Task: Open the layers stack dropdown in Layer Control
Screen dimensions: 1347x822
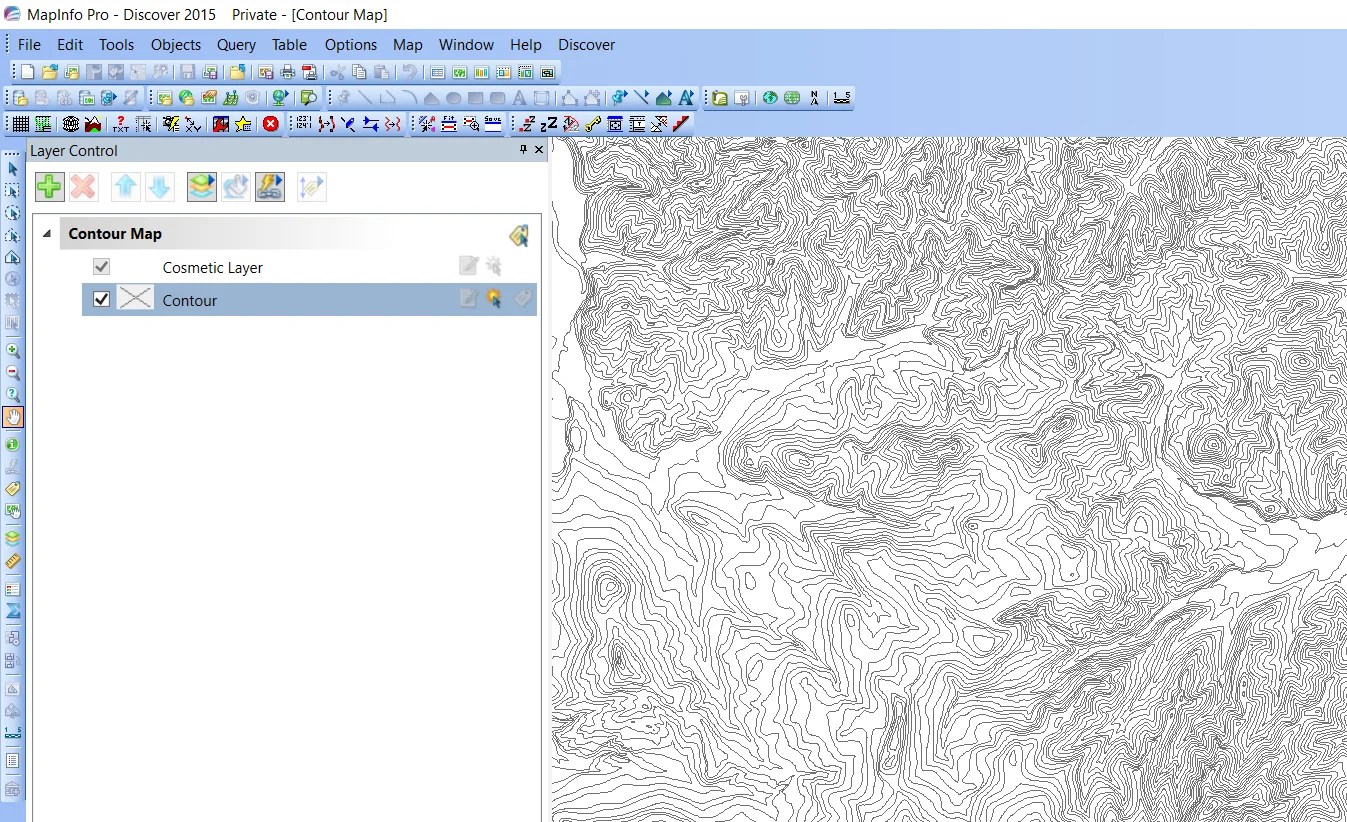Action: 201,186
